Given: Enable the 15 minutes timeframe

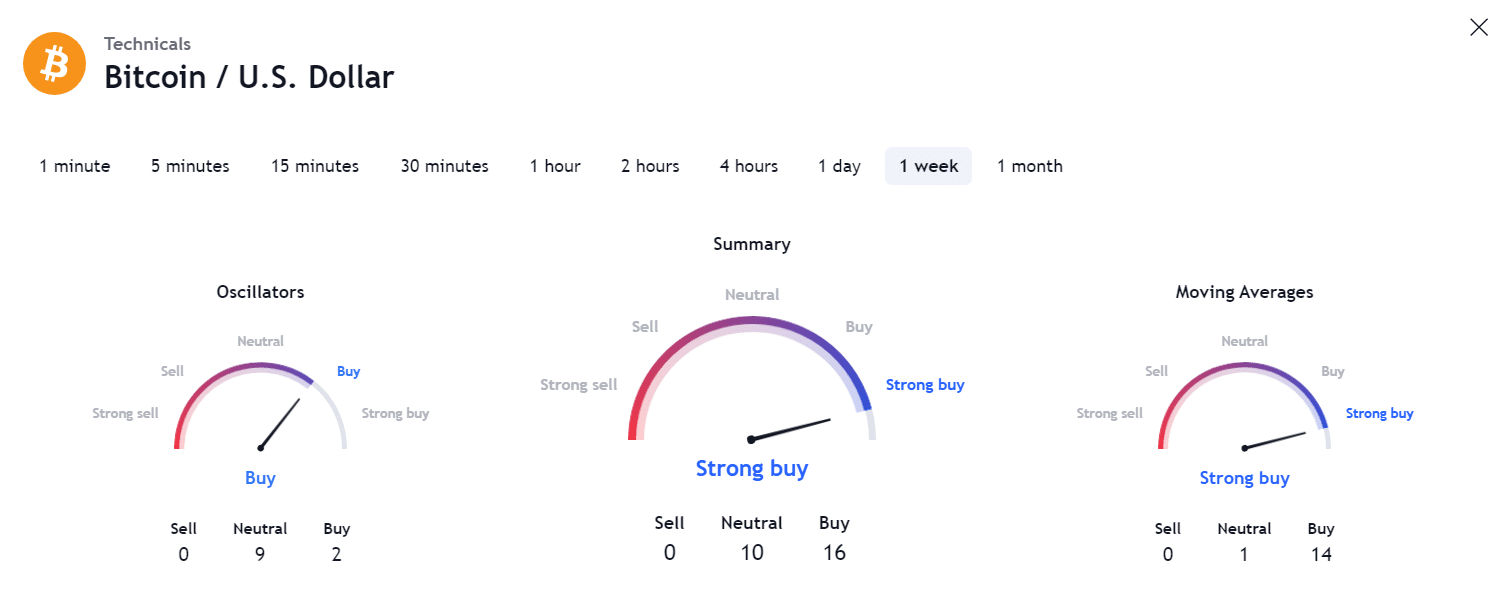Looking at the screenshot, I should [x=314, y=166].
